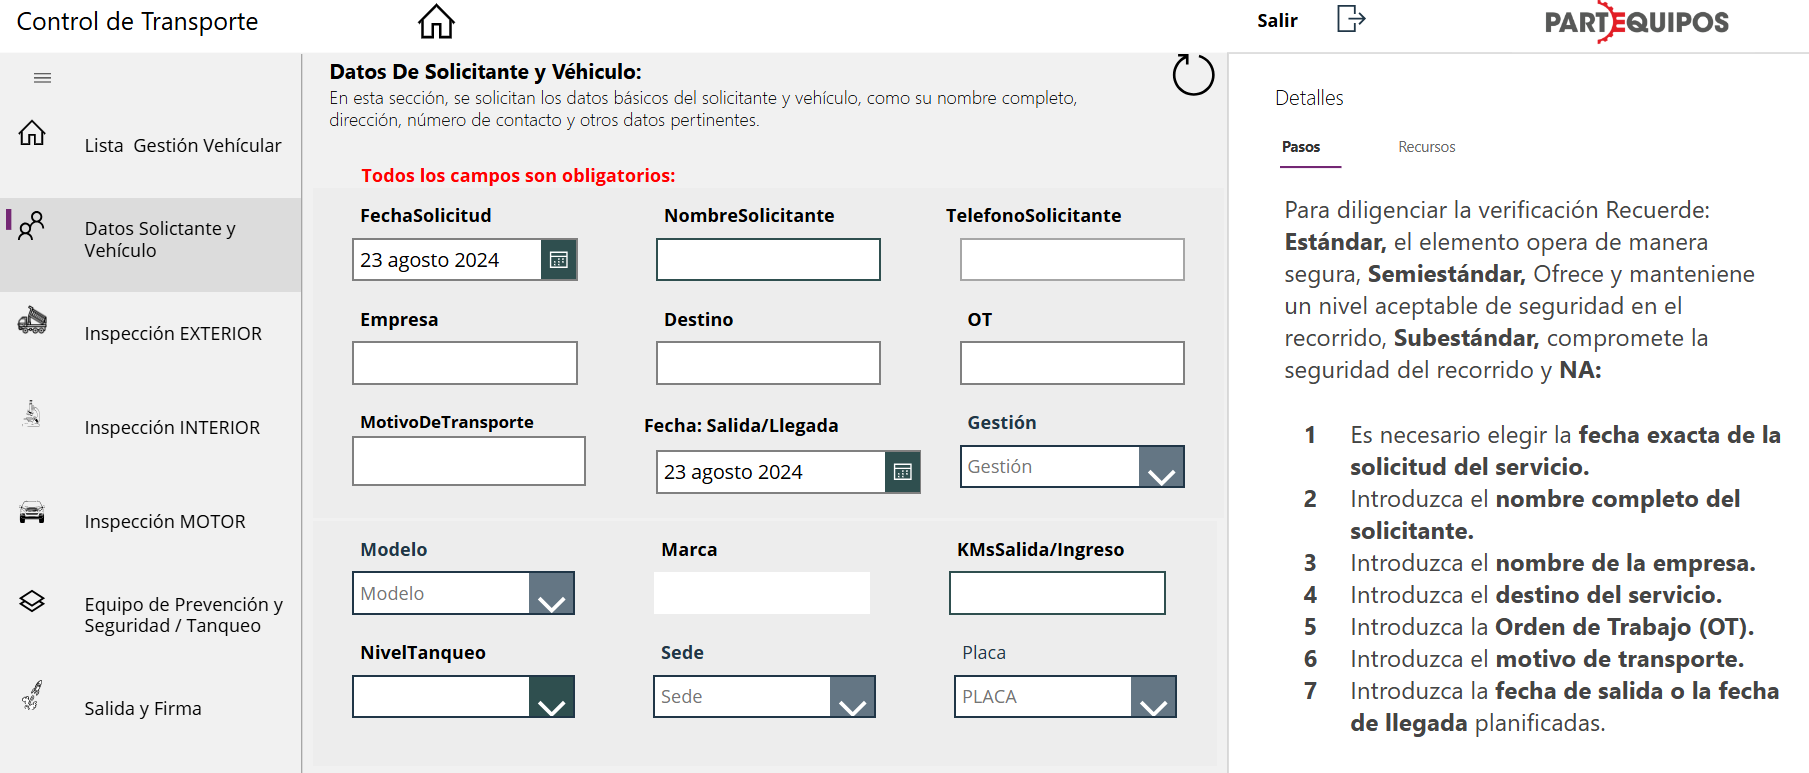Click the refresh circular arrow icon
Image resolution: width=1809 pixels, height=773 pixels.
1193,74
